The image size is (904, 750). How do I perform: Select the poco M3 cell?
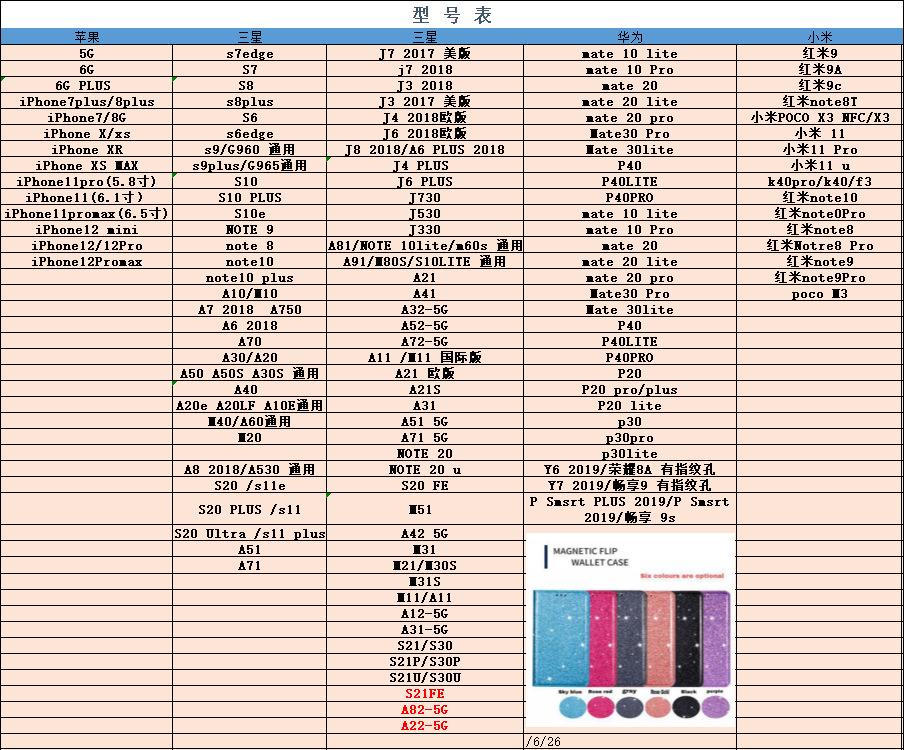click(x=820, y=293)
